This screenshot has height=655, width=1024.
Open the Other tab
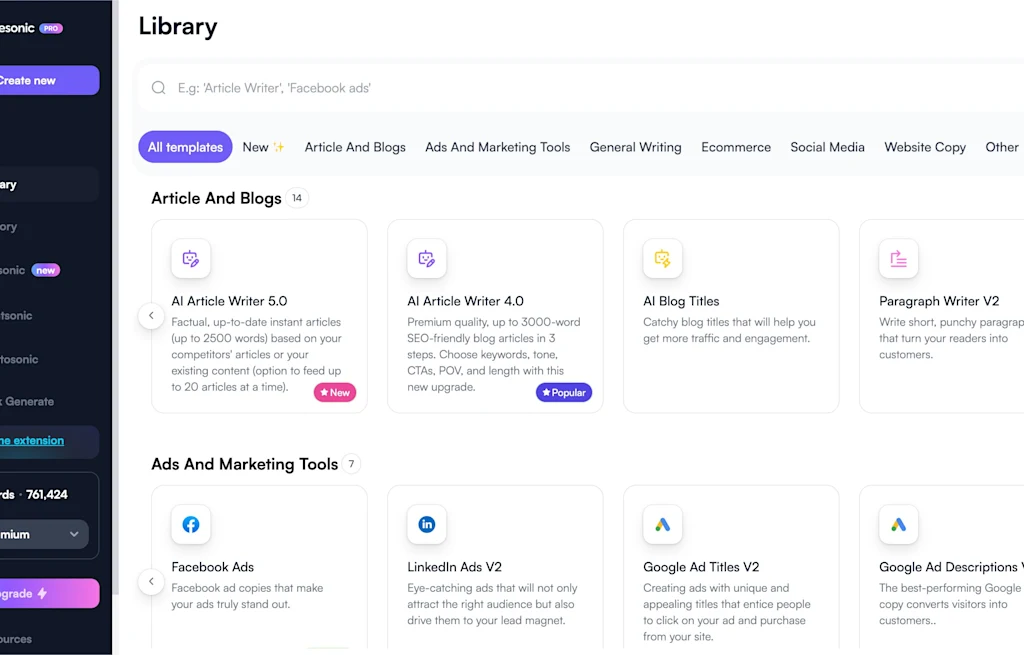(1002, 147)
